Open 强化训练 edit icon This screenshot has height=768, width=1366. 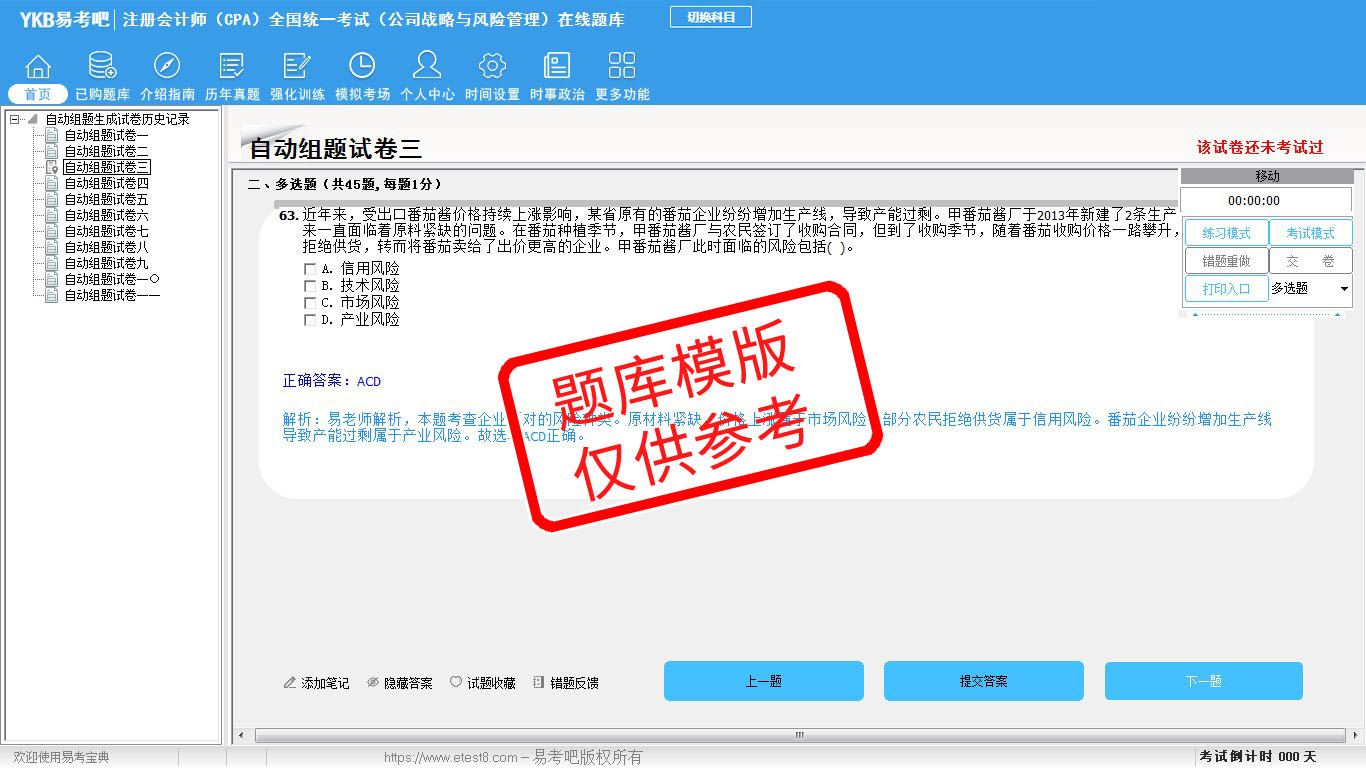click(x=297, y=67)
